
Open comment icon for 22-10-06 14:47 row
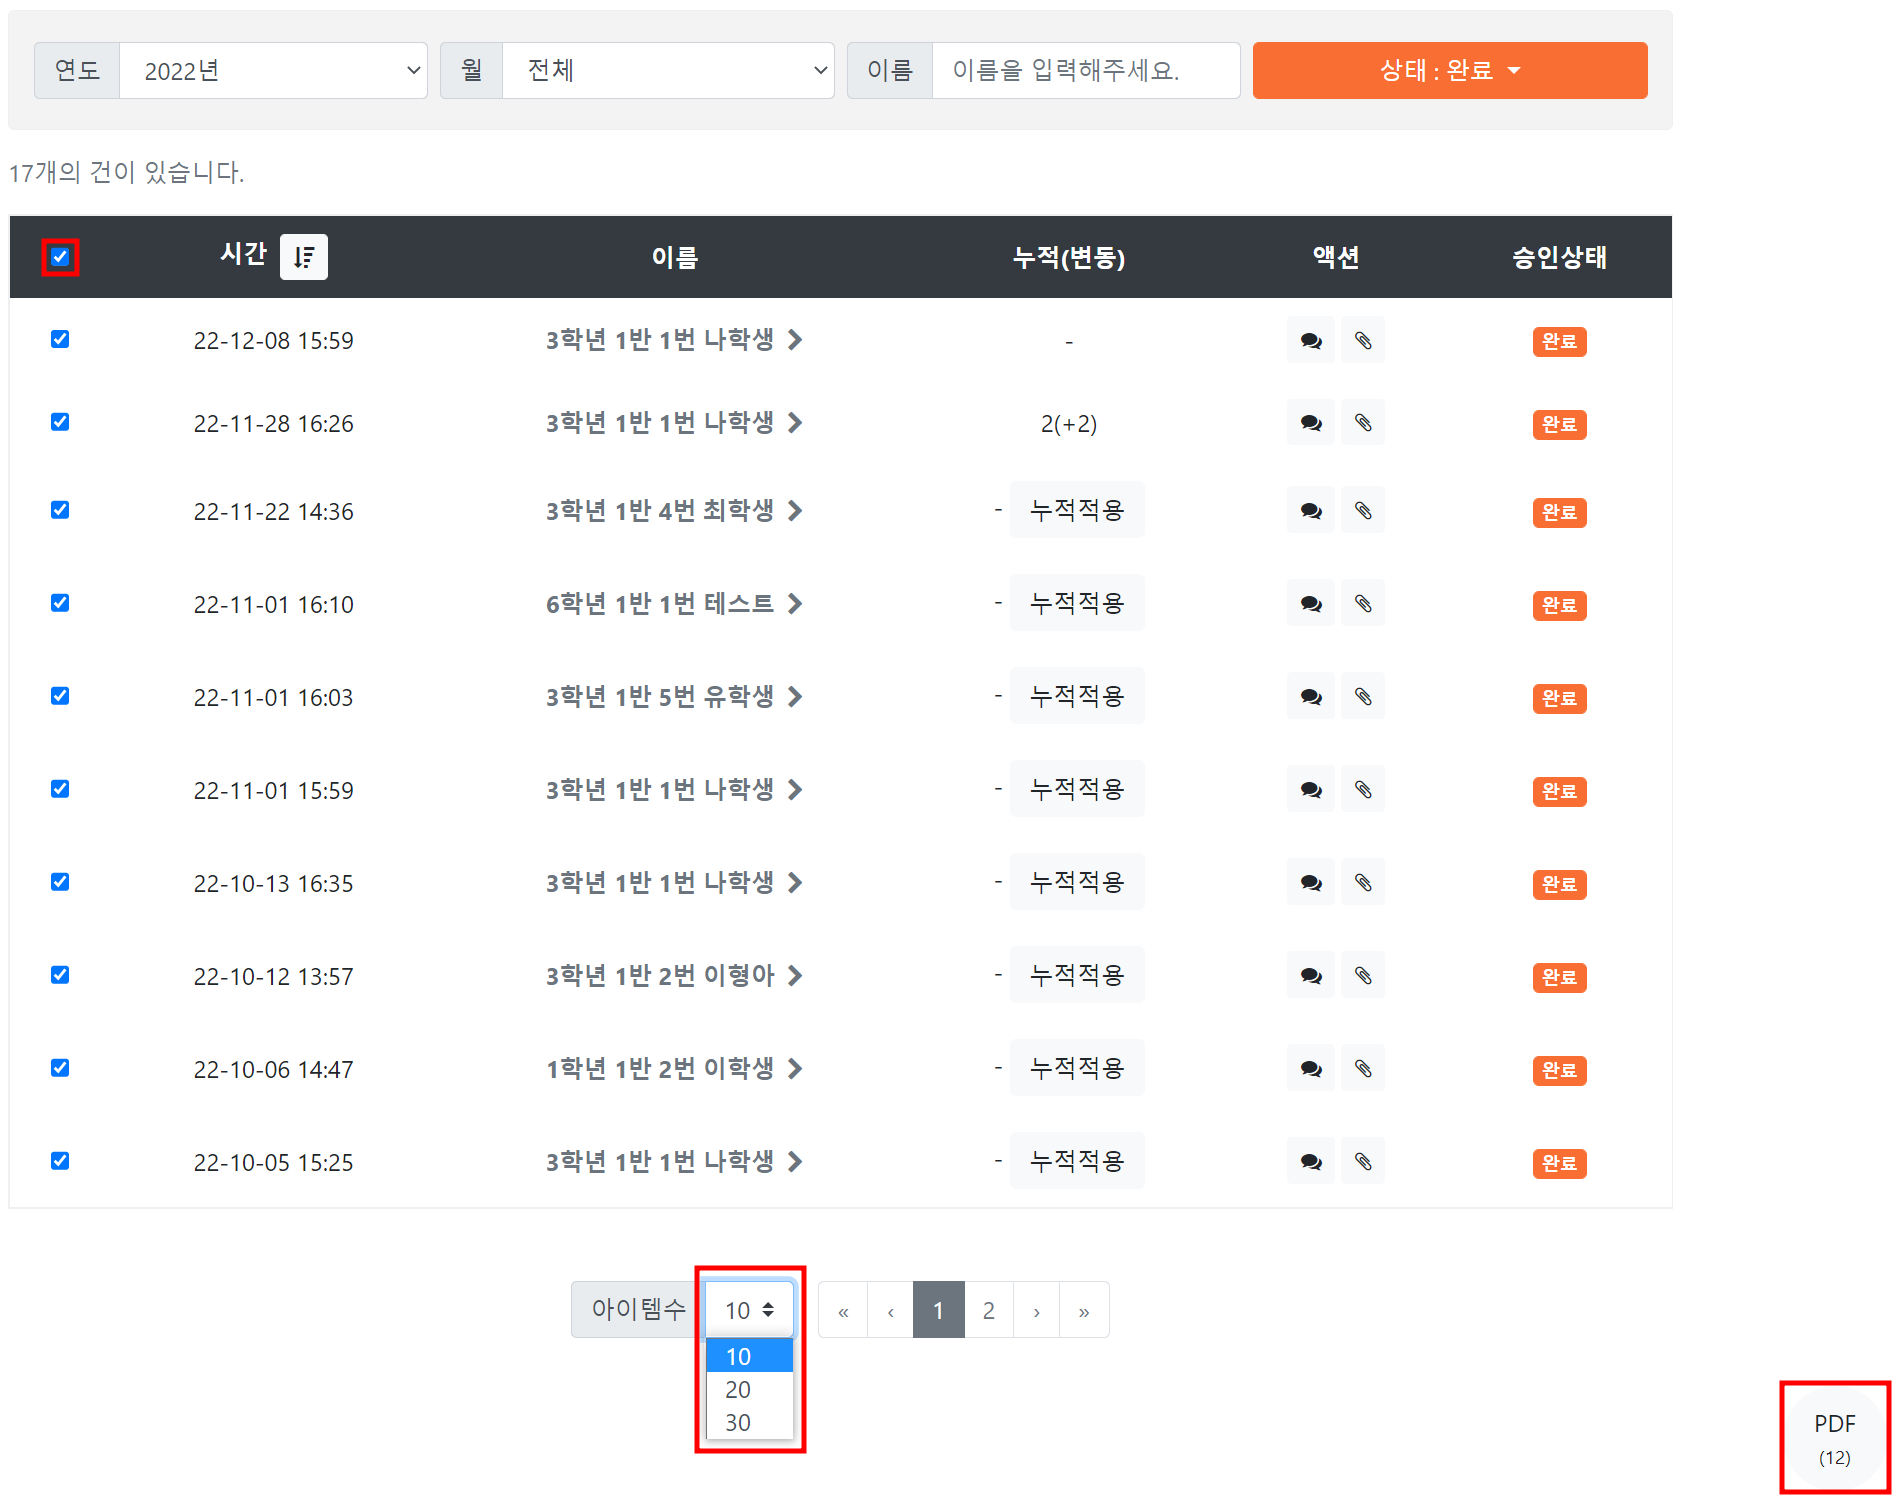click(1311, 1070)
